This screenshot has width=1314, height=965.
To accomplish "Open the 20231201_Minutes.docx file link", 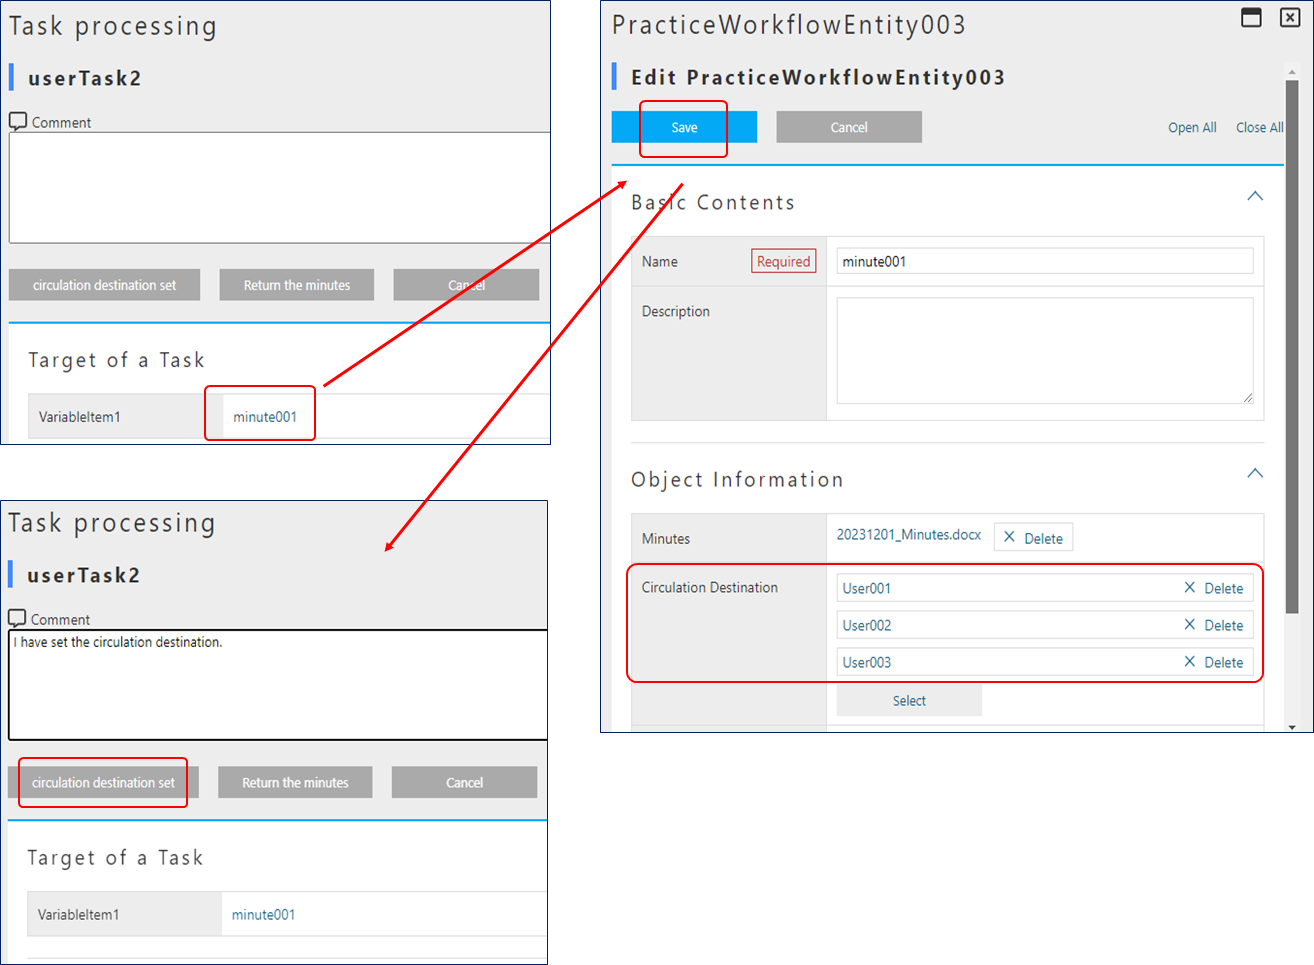I will click(x=909, y=535).
